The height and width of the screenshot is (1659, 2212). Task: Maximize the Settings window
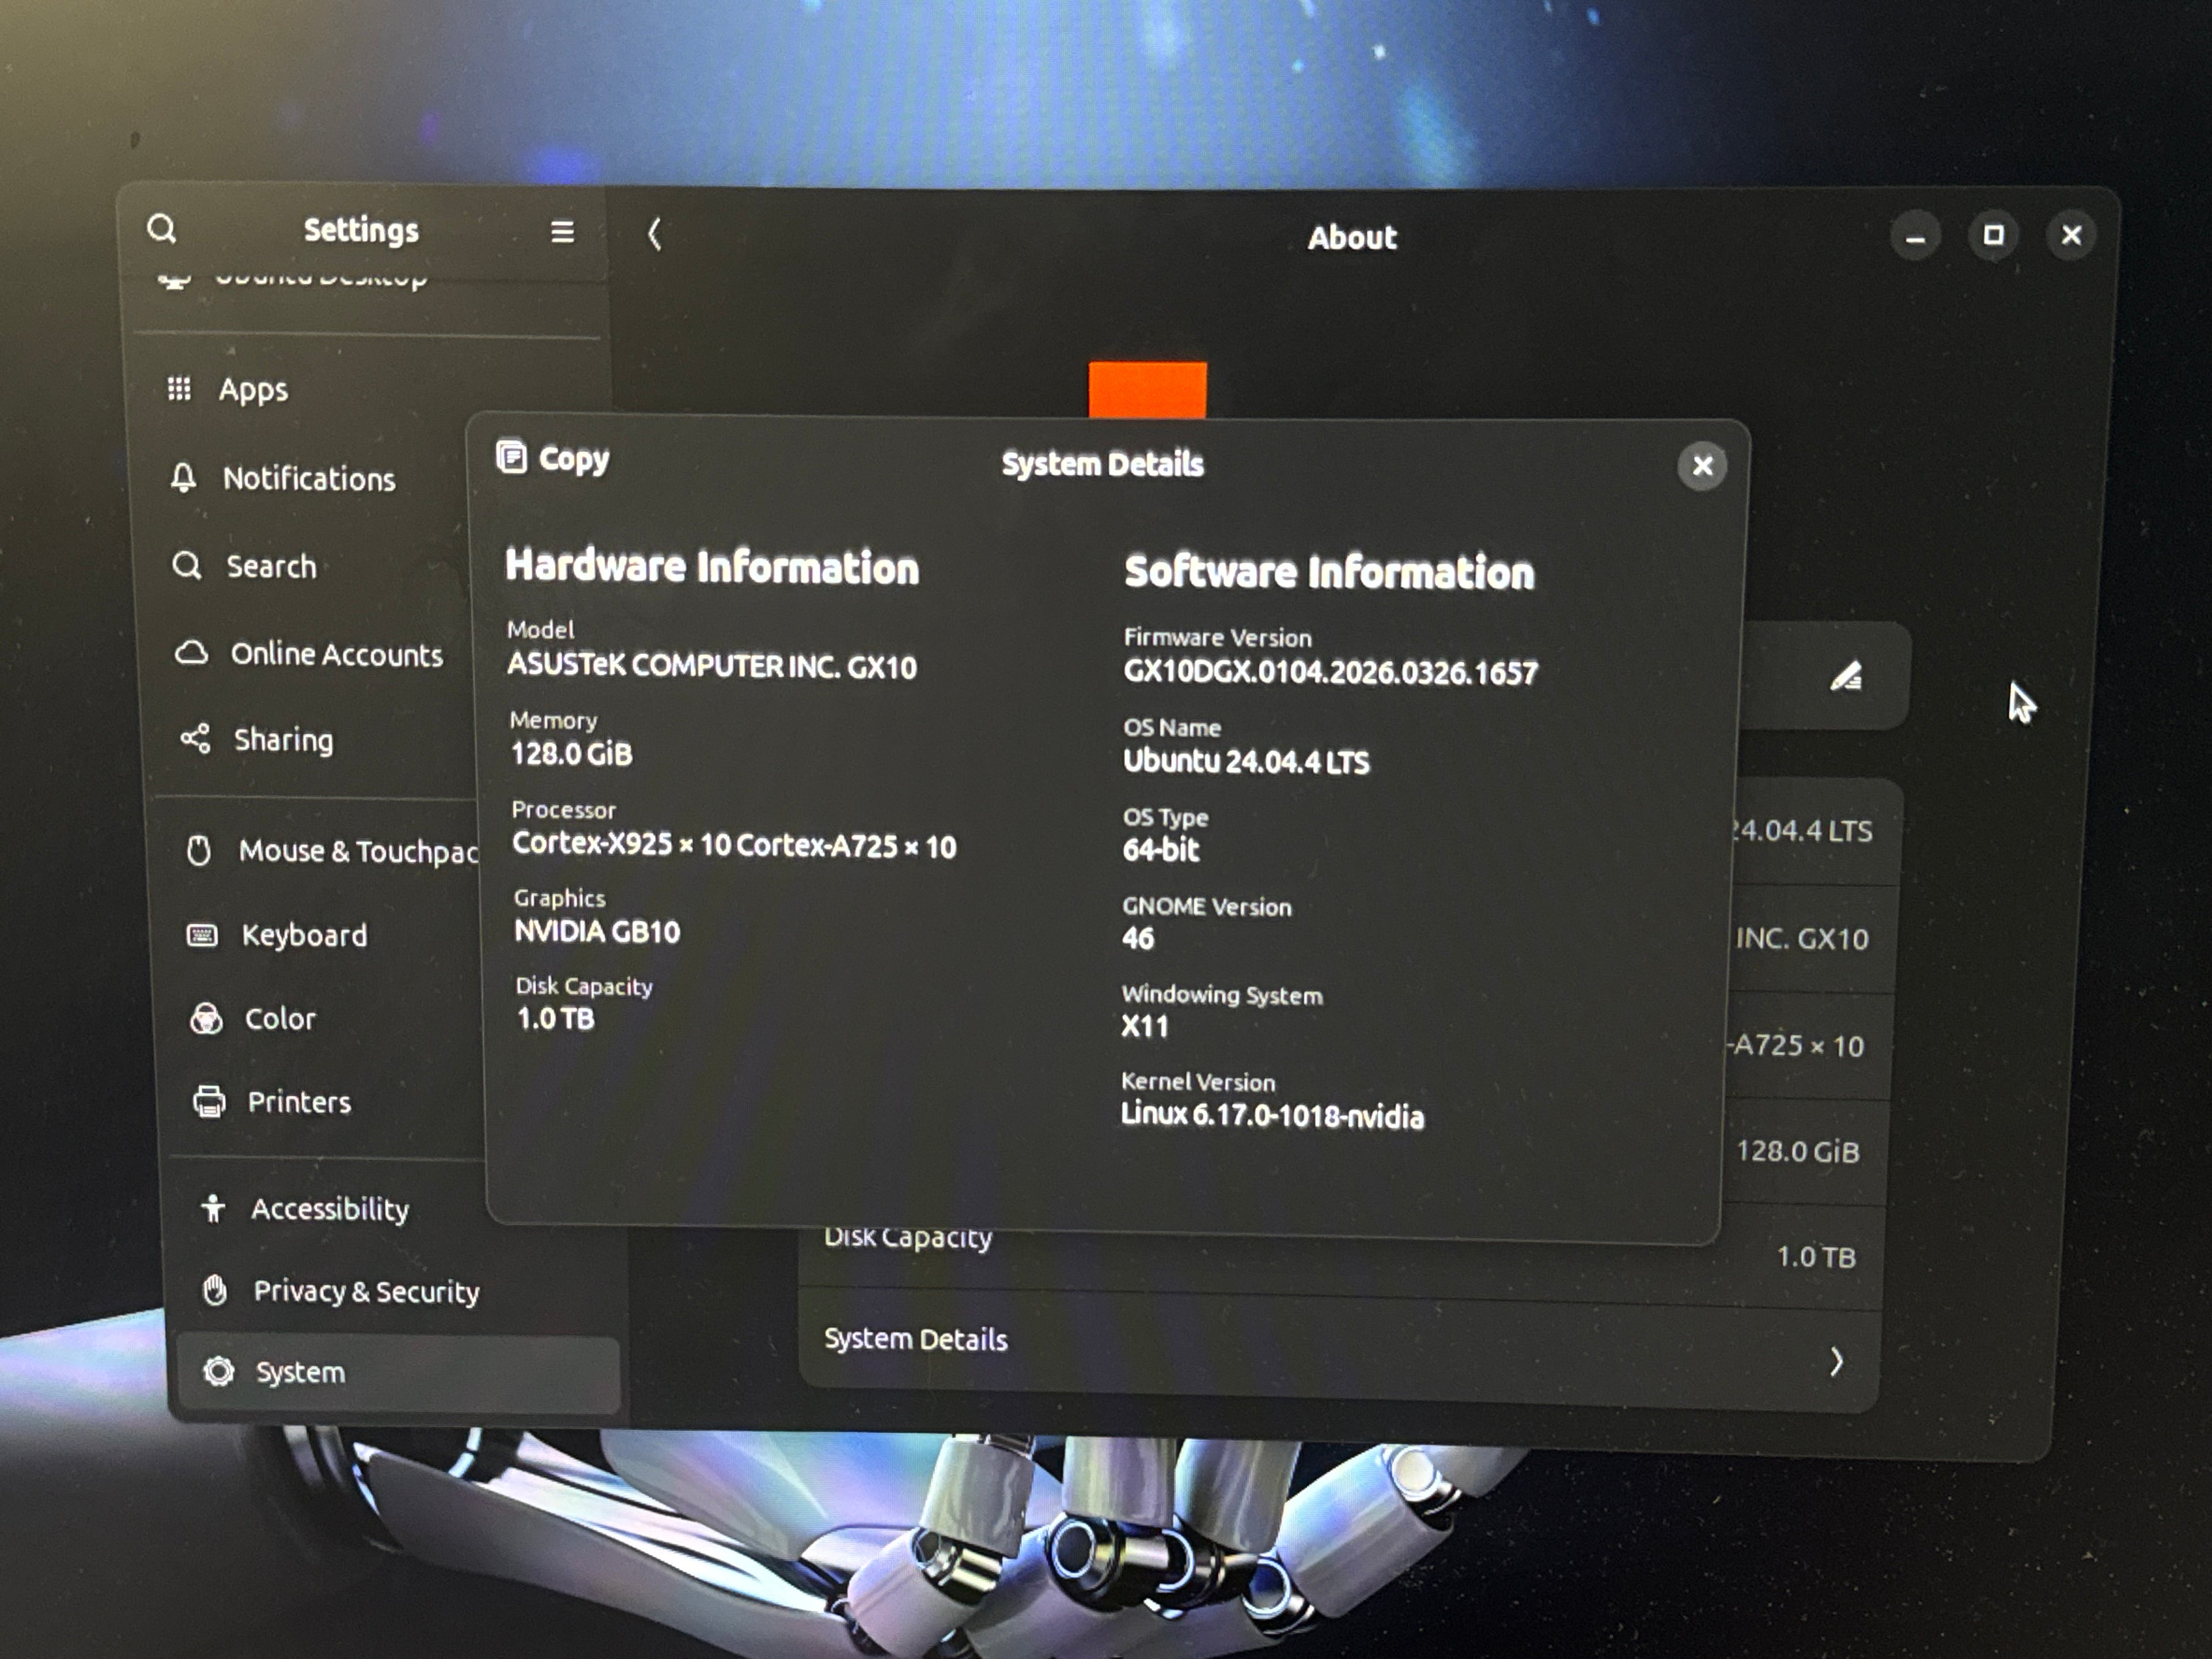click(x=1993, y=235)
